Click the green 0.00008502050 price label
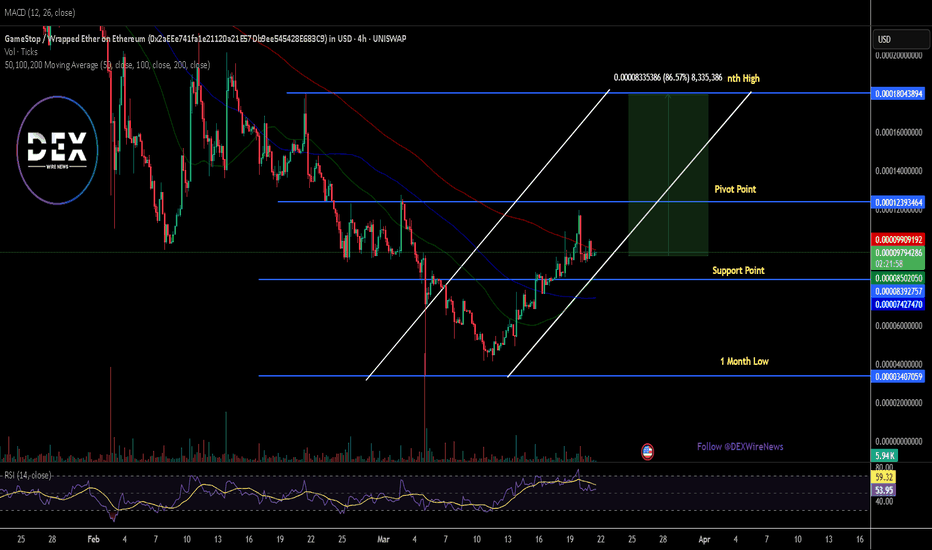The image size is (932, 550). (x=899, y=278)
